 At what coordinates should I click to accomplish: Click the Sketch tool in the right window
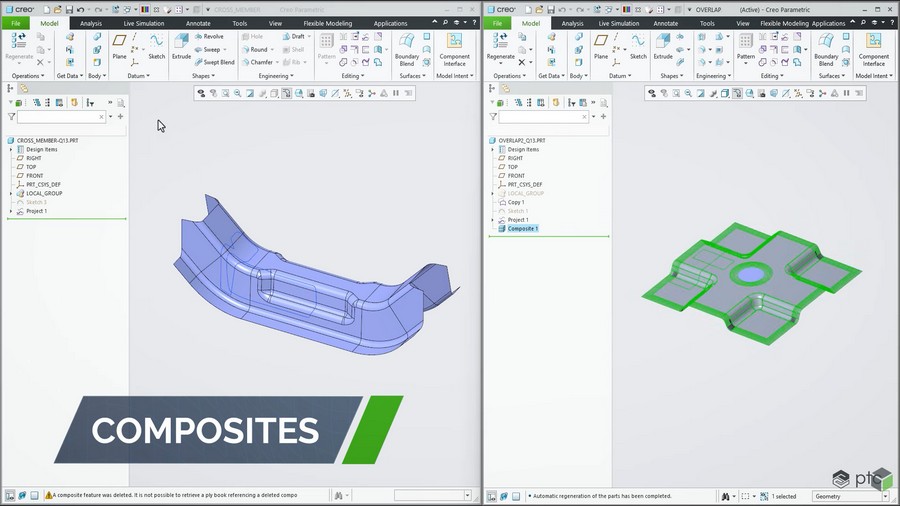[x=638, y=46]
